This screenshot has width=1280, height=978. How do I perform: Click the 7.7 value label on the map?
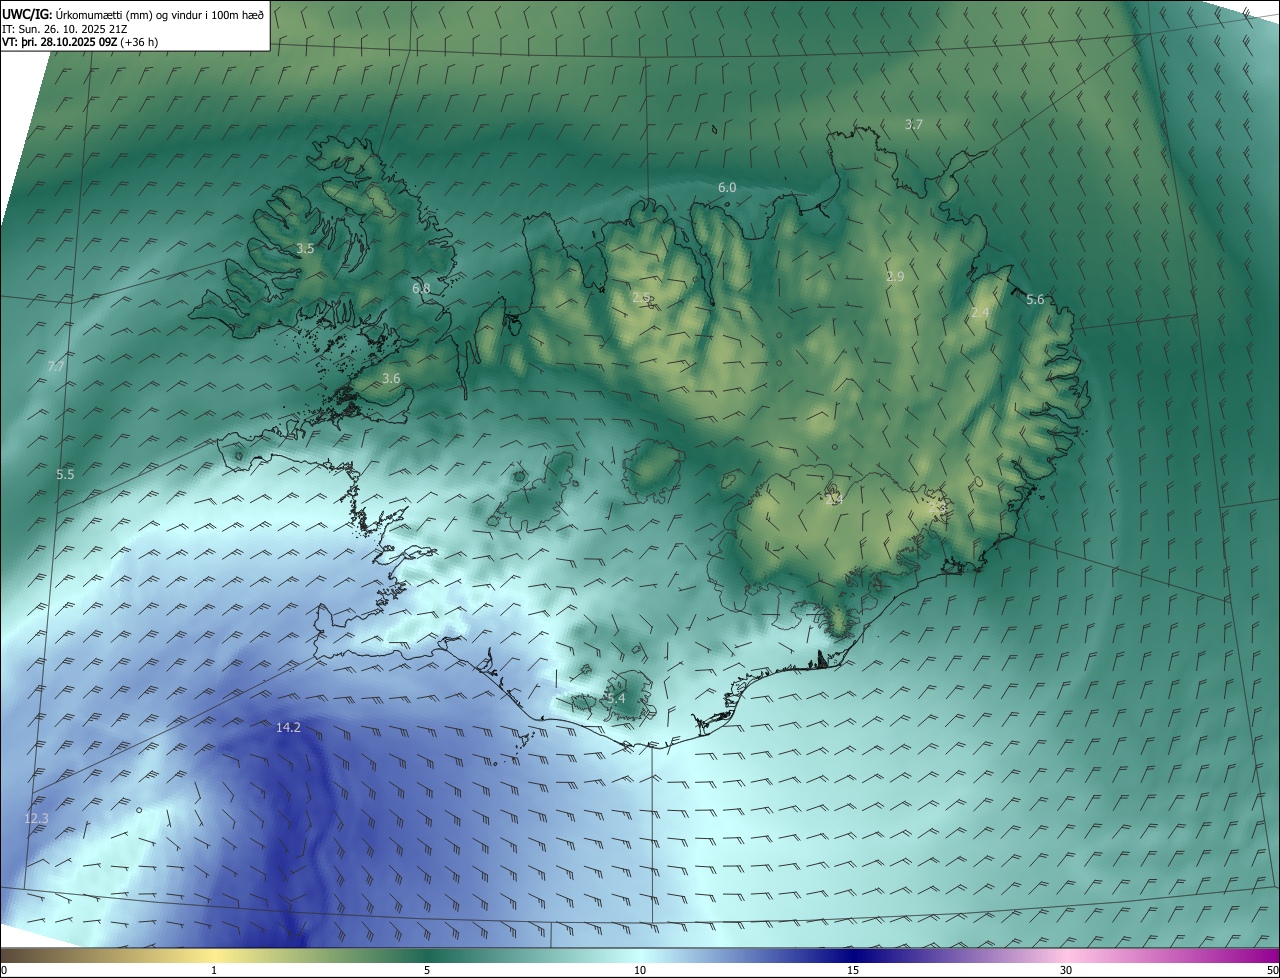pos(56,367)
